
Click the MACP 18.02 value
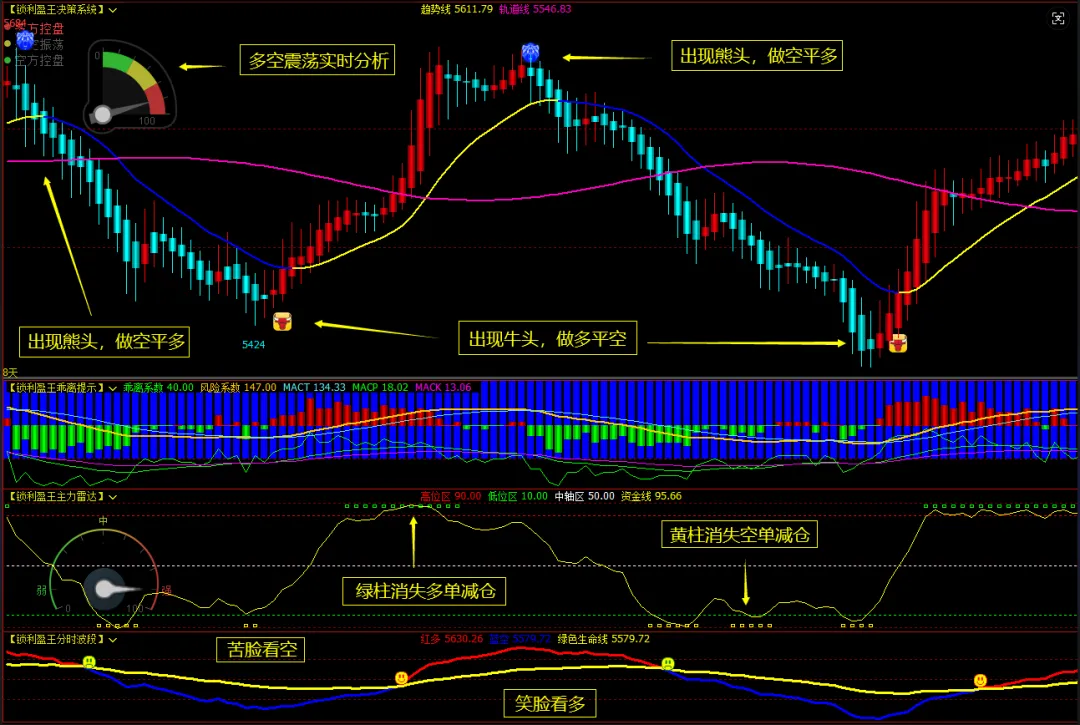(x=380, y=388)
